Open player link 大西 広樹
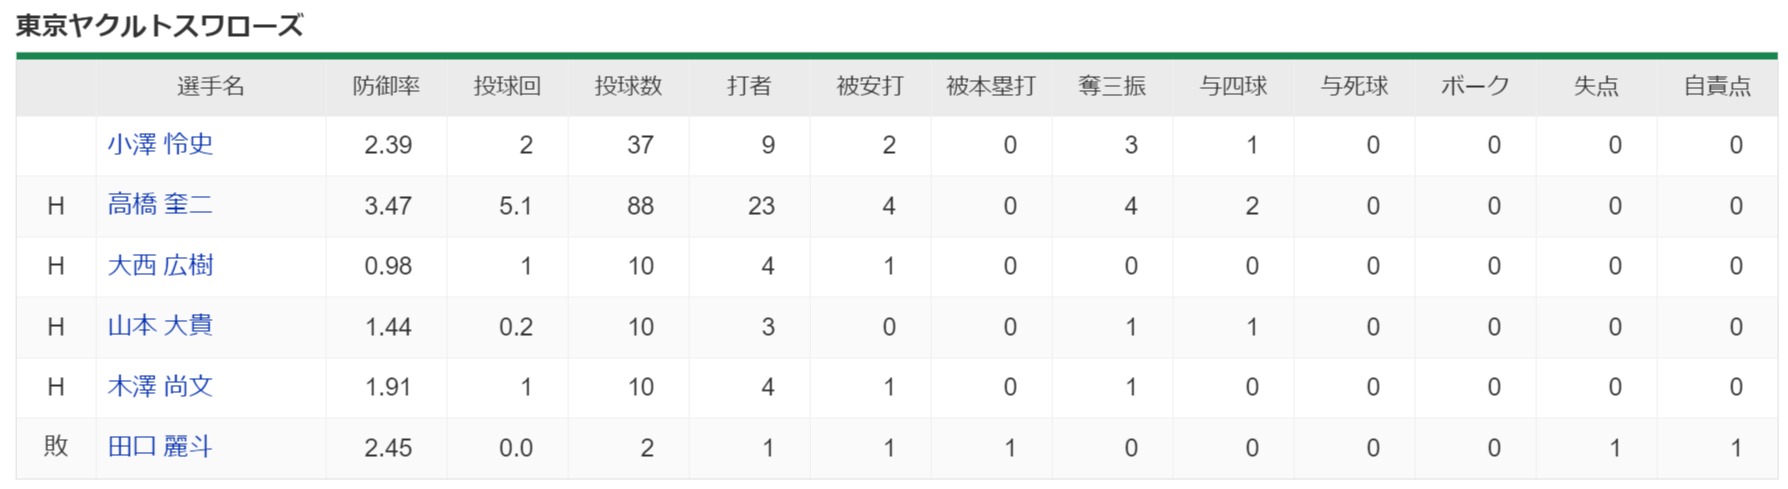Screen dimensions: 1788x489 160,265
